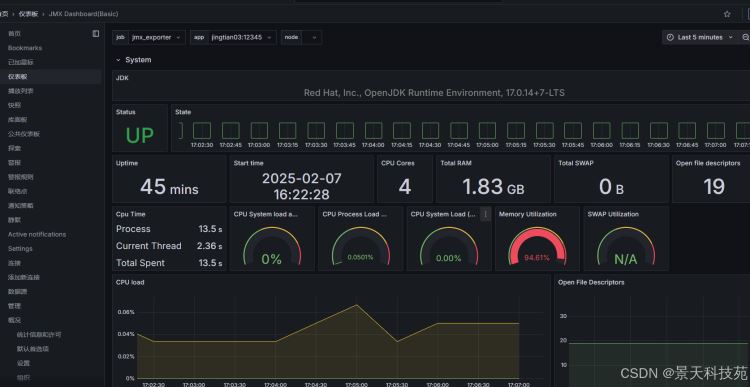Click the 17:05:00 state timeline block
Image resolution: width=750 pixels, height=387 pixels.
487,131
